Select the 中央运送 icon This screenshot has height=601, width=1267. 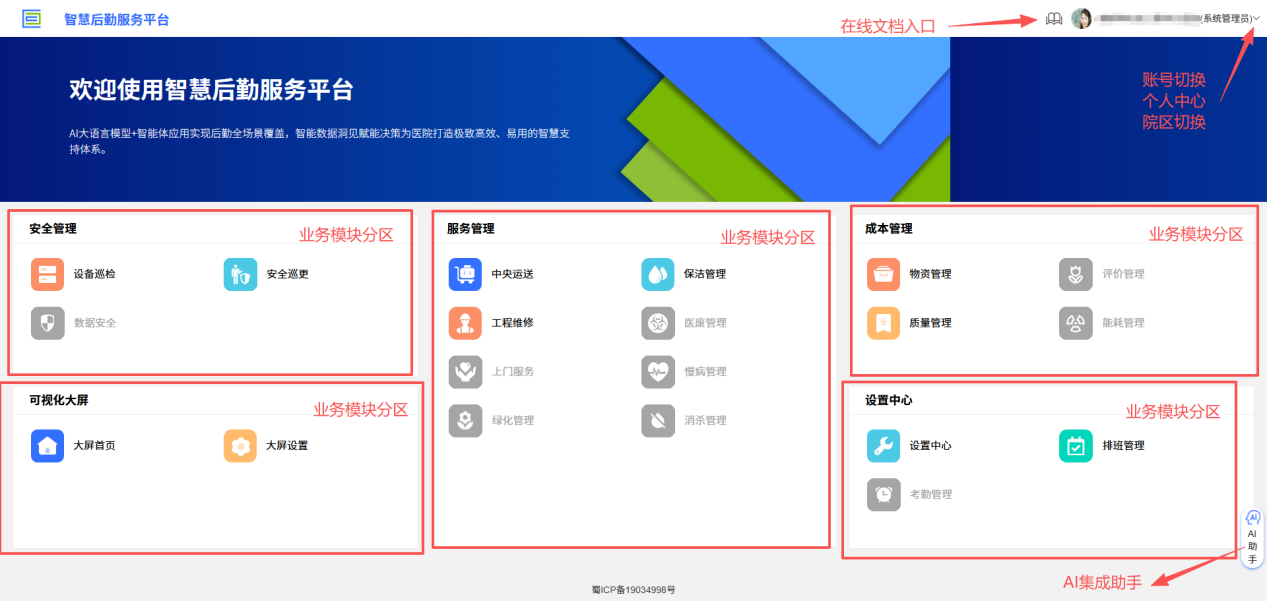click(x=466, y=273)
